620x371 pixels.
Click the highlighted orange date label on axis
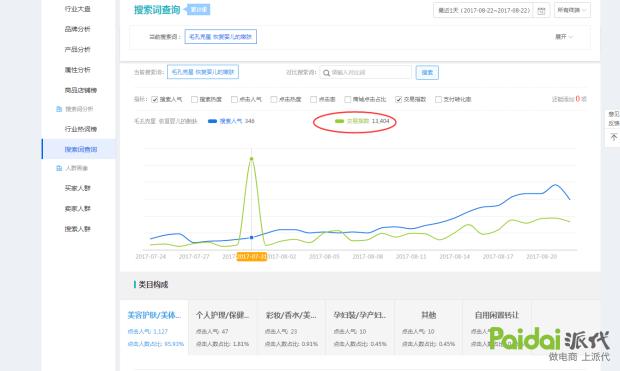click(251, 257)
